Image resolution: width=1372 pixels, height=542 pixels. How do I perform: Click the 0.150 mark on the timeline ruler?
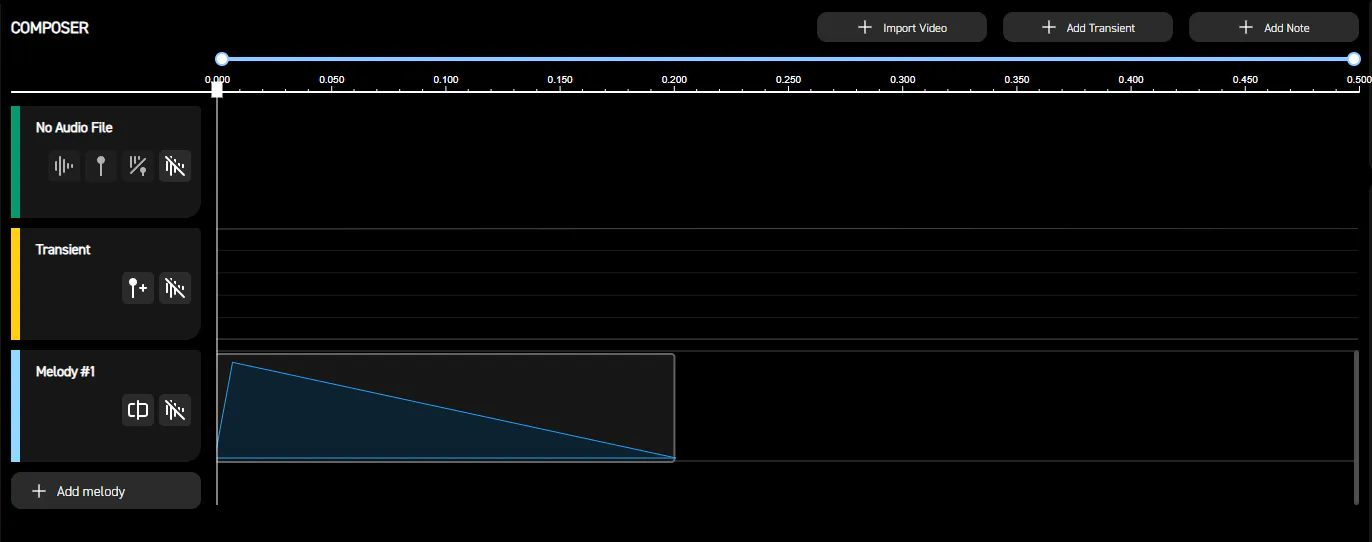(x=560, y=79)
